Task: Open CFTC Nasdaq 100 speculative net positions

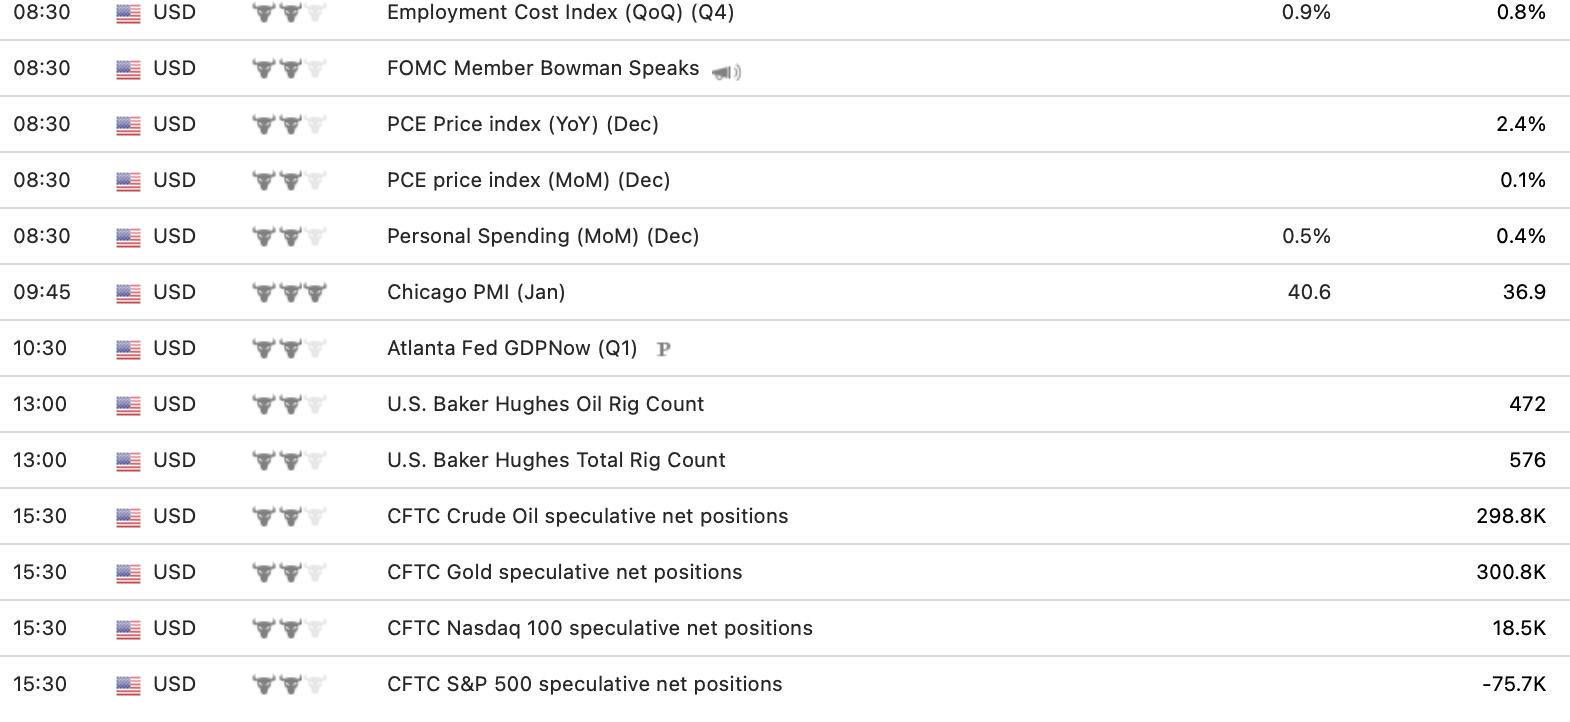Action: tap(599, 628)
